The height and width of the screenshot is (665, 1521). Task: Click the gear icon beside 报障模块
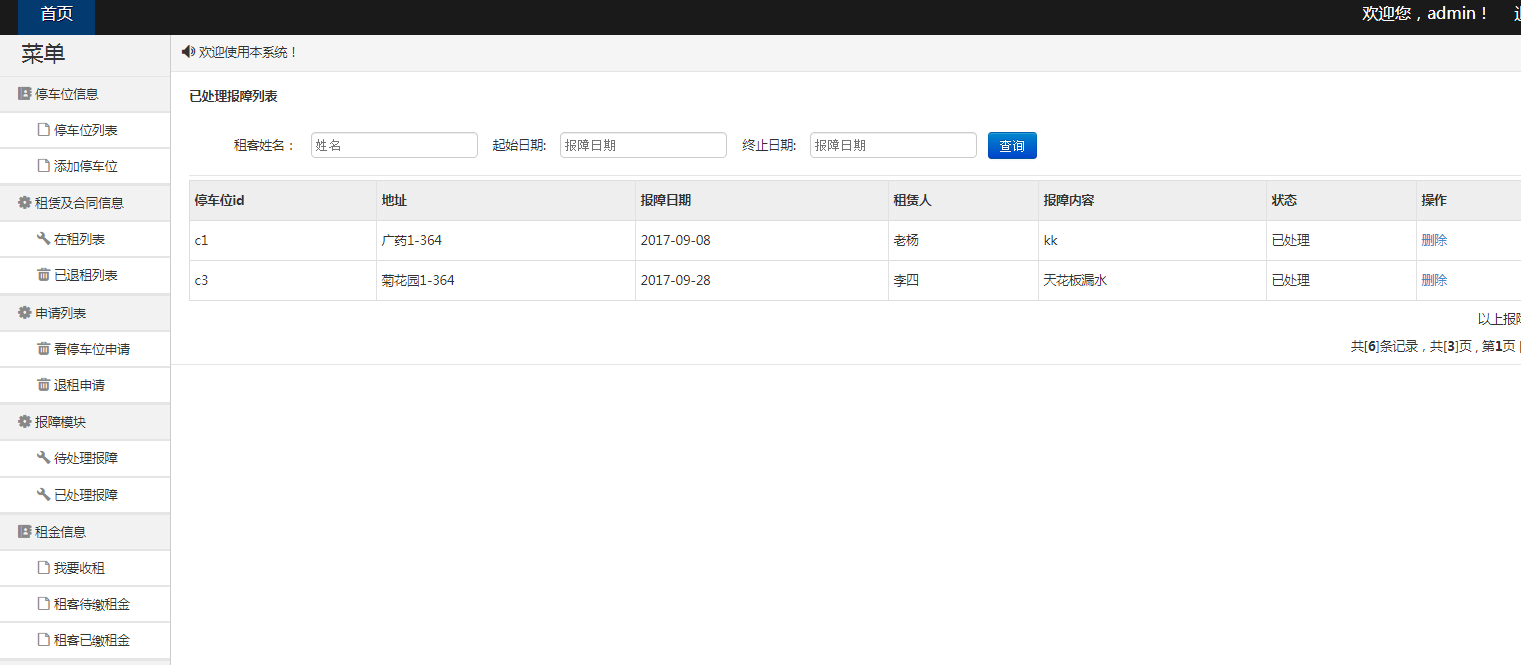(25, 422)
